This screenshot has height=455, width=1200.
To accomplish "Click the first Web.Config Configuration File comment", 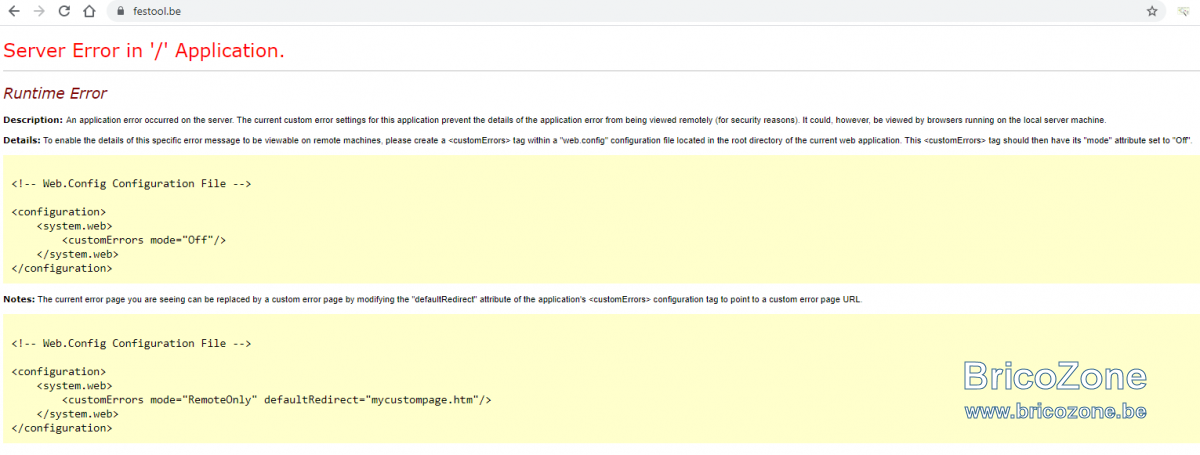I will tap(131, 184).
